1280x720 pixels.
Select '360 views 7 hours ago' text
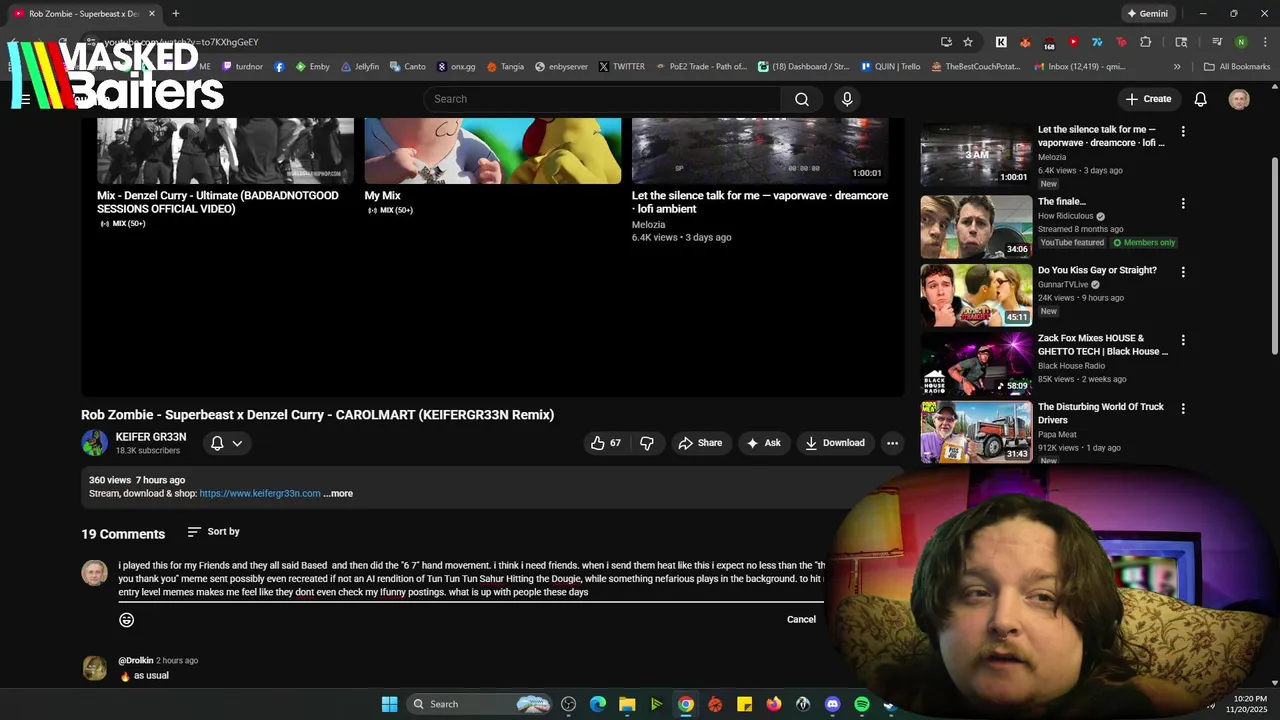pyautogui.click(x=137, y=480)
